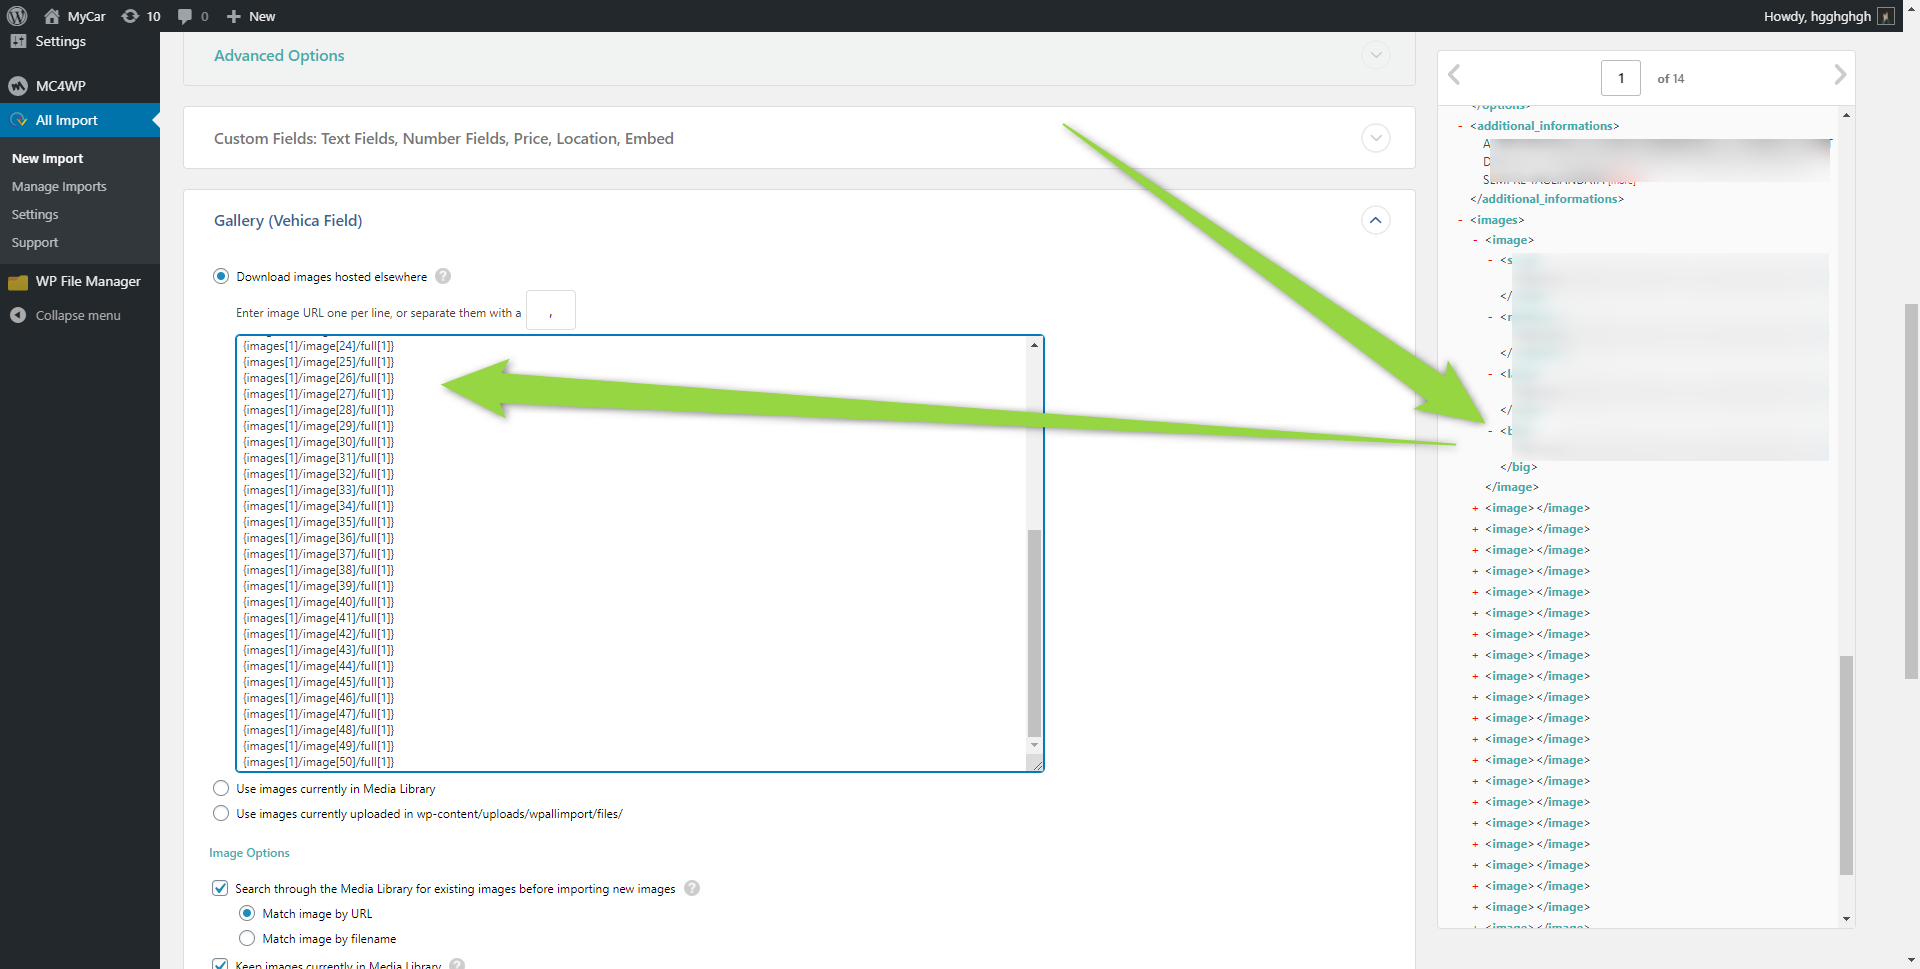Go to next record in XML preview
This screenshot has width=1920, height=969.
tap(1839, 75)
